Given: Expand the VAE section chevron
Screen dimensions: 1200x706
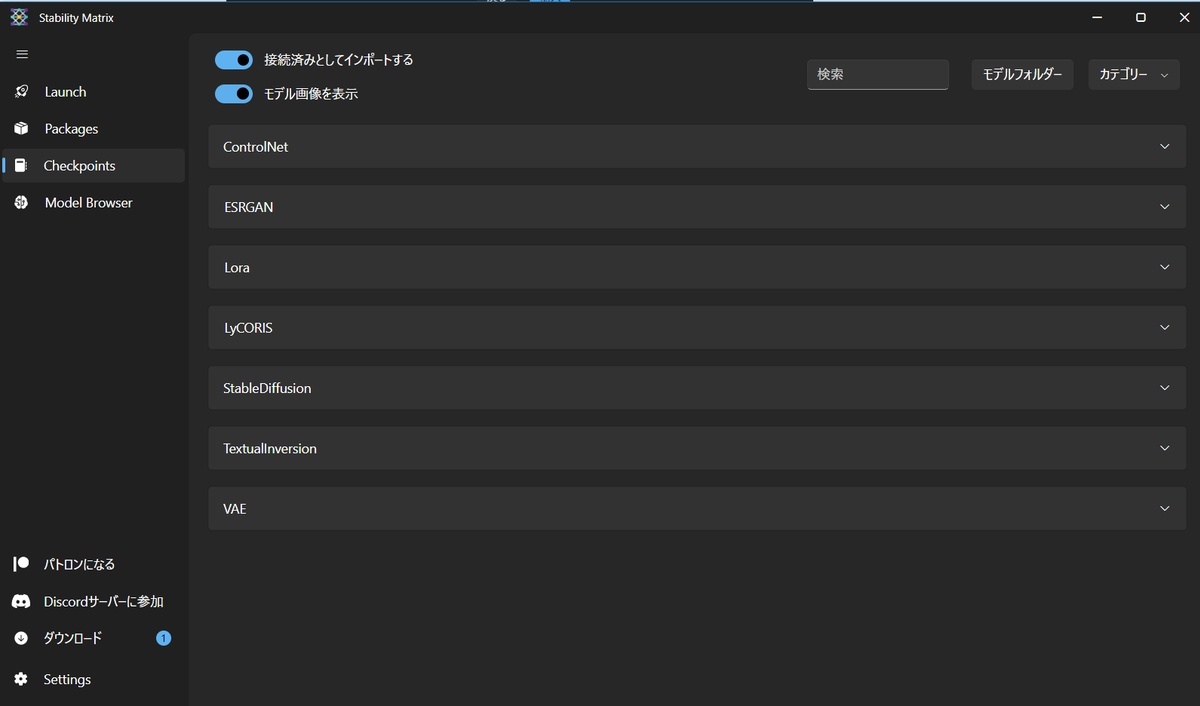Looking at the screenshot, I should (x=1165, y=508).
